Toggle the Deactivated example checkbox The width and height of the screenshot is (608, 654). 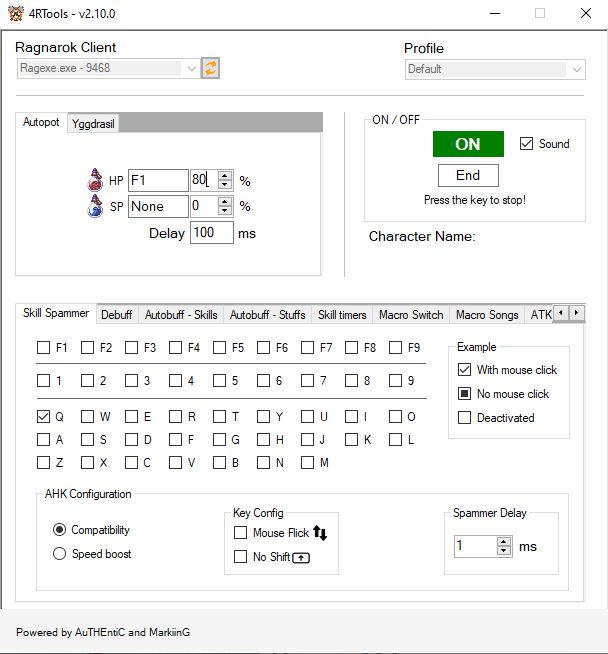click(x=464, y=418)
